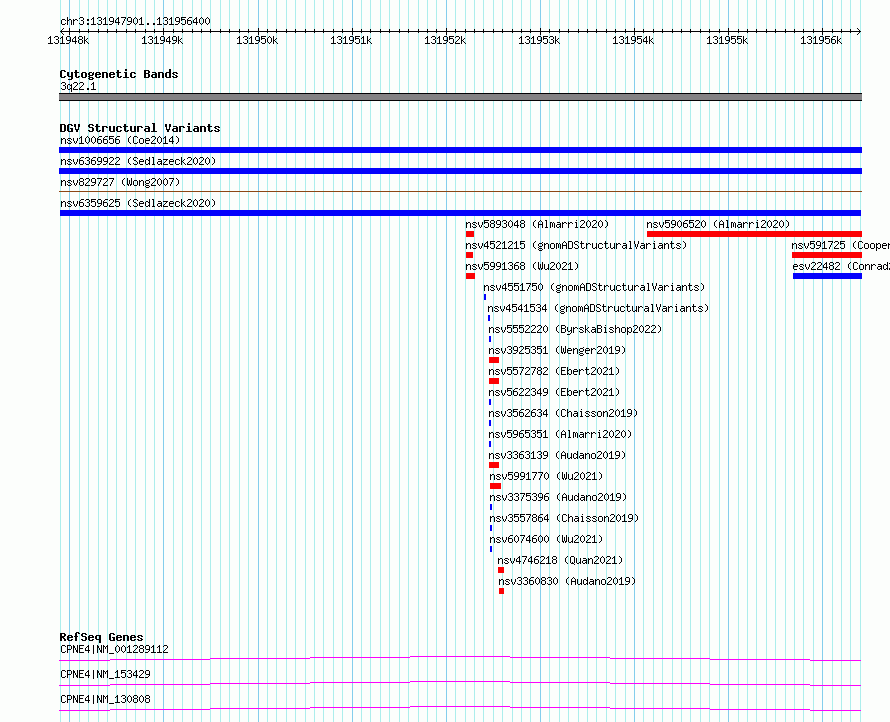
Task: Select nsv3360830 (Audano2019) label
Action: pyautogui.click(x=567, y=581)
